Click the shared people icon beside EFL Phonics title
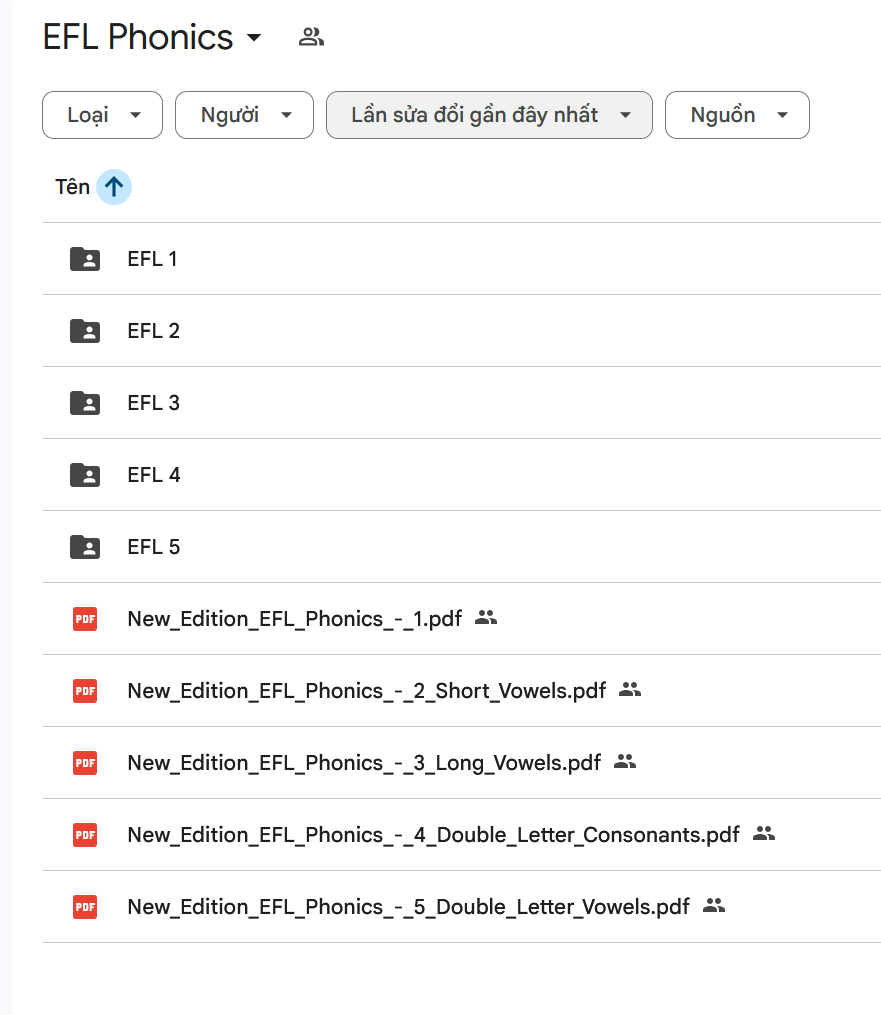Screen dimensions: 881x1015 pyautogui.click(x=311, y=38)
